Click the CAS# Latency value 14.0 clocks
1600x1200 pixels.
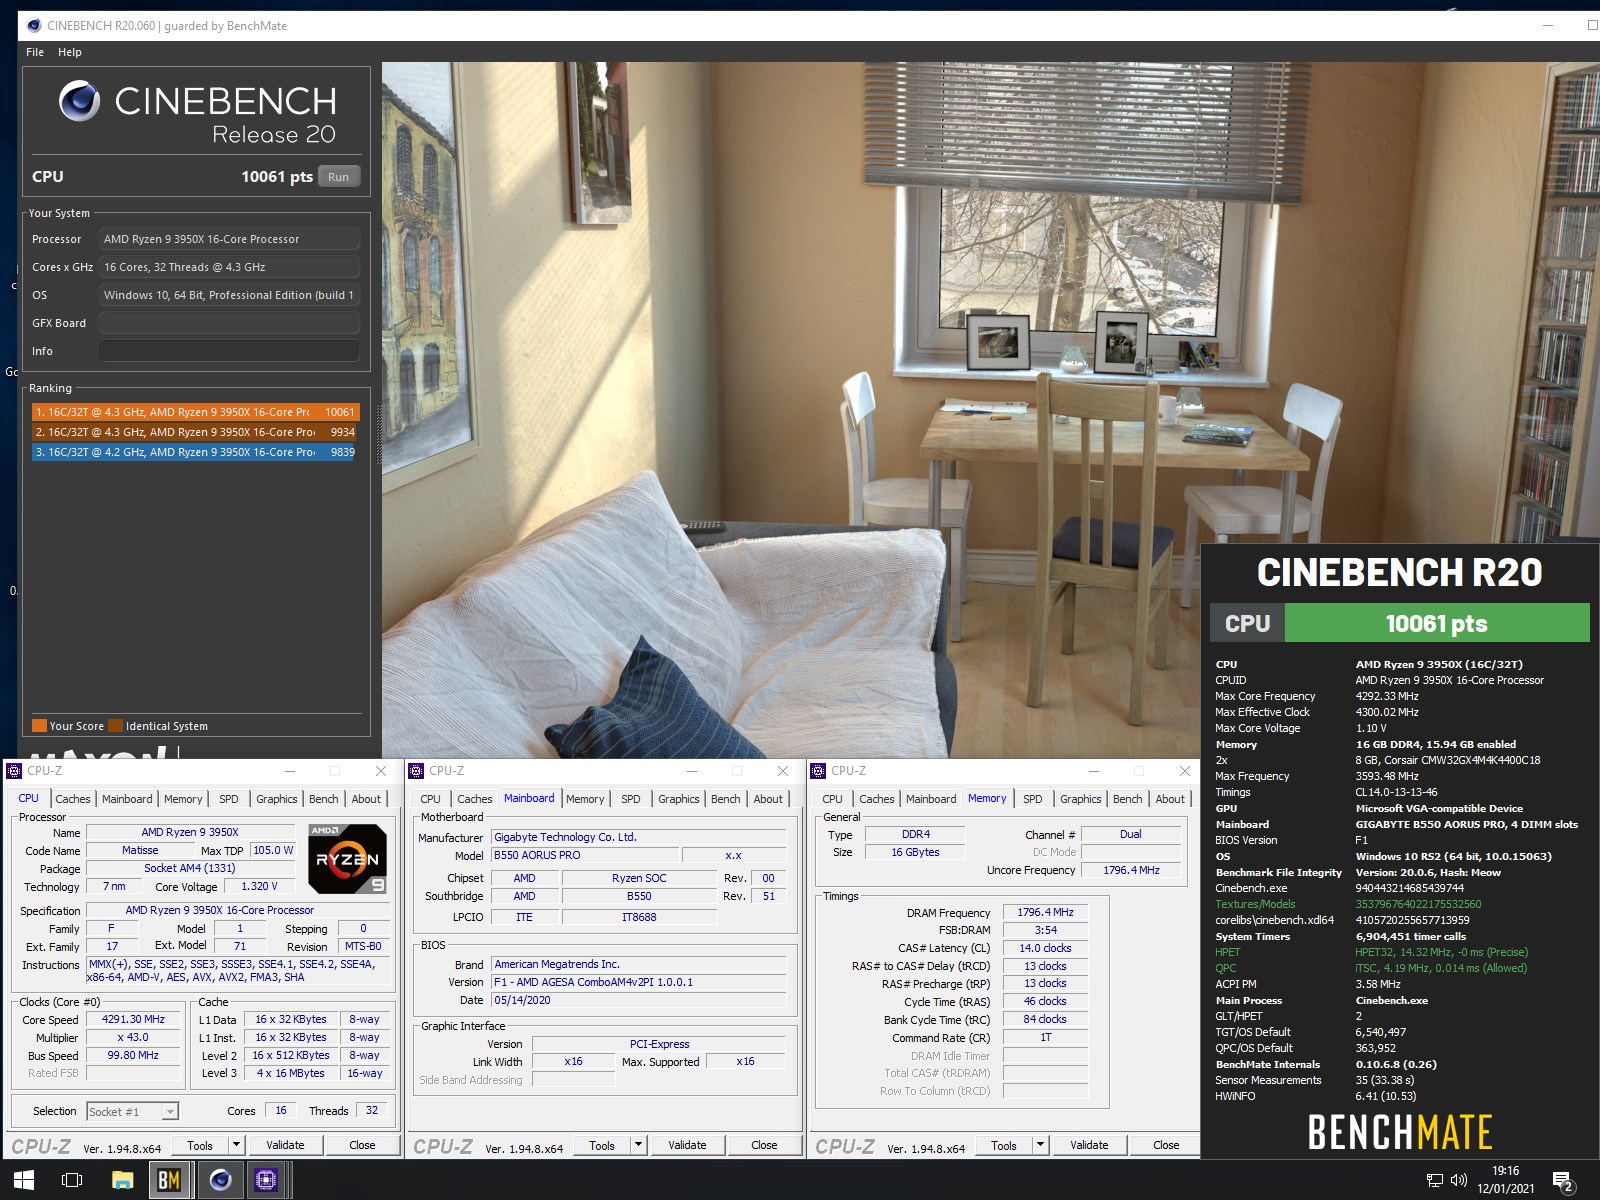tap(1045, 948)
